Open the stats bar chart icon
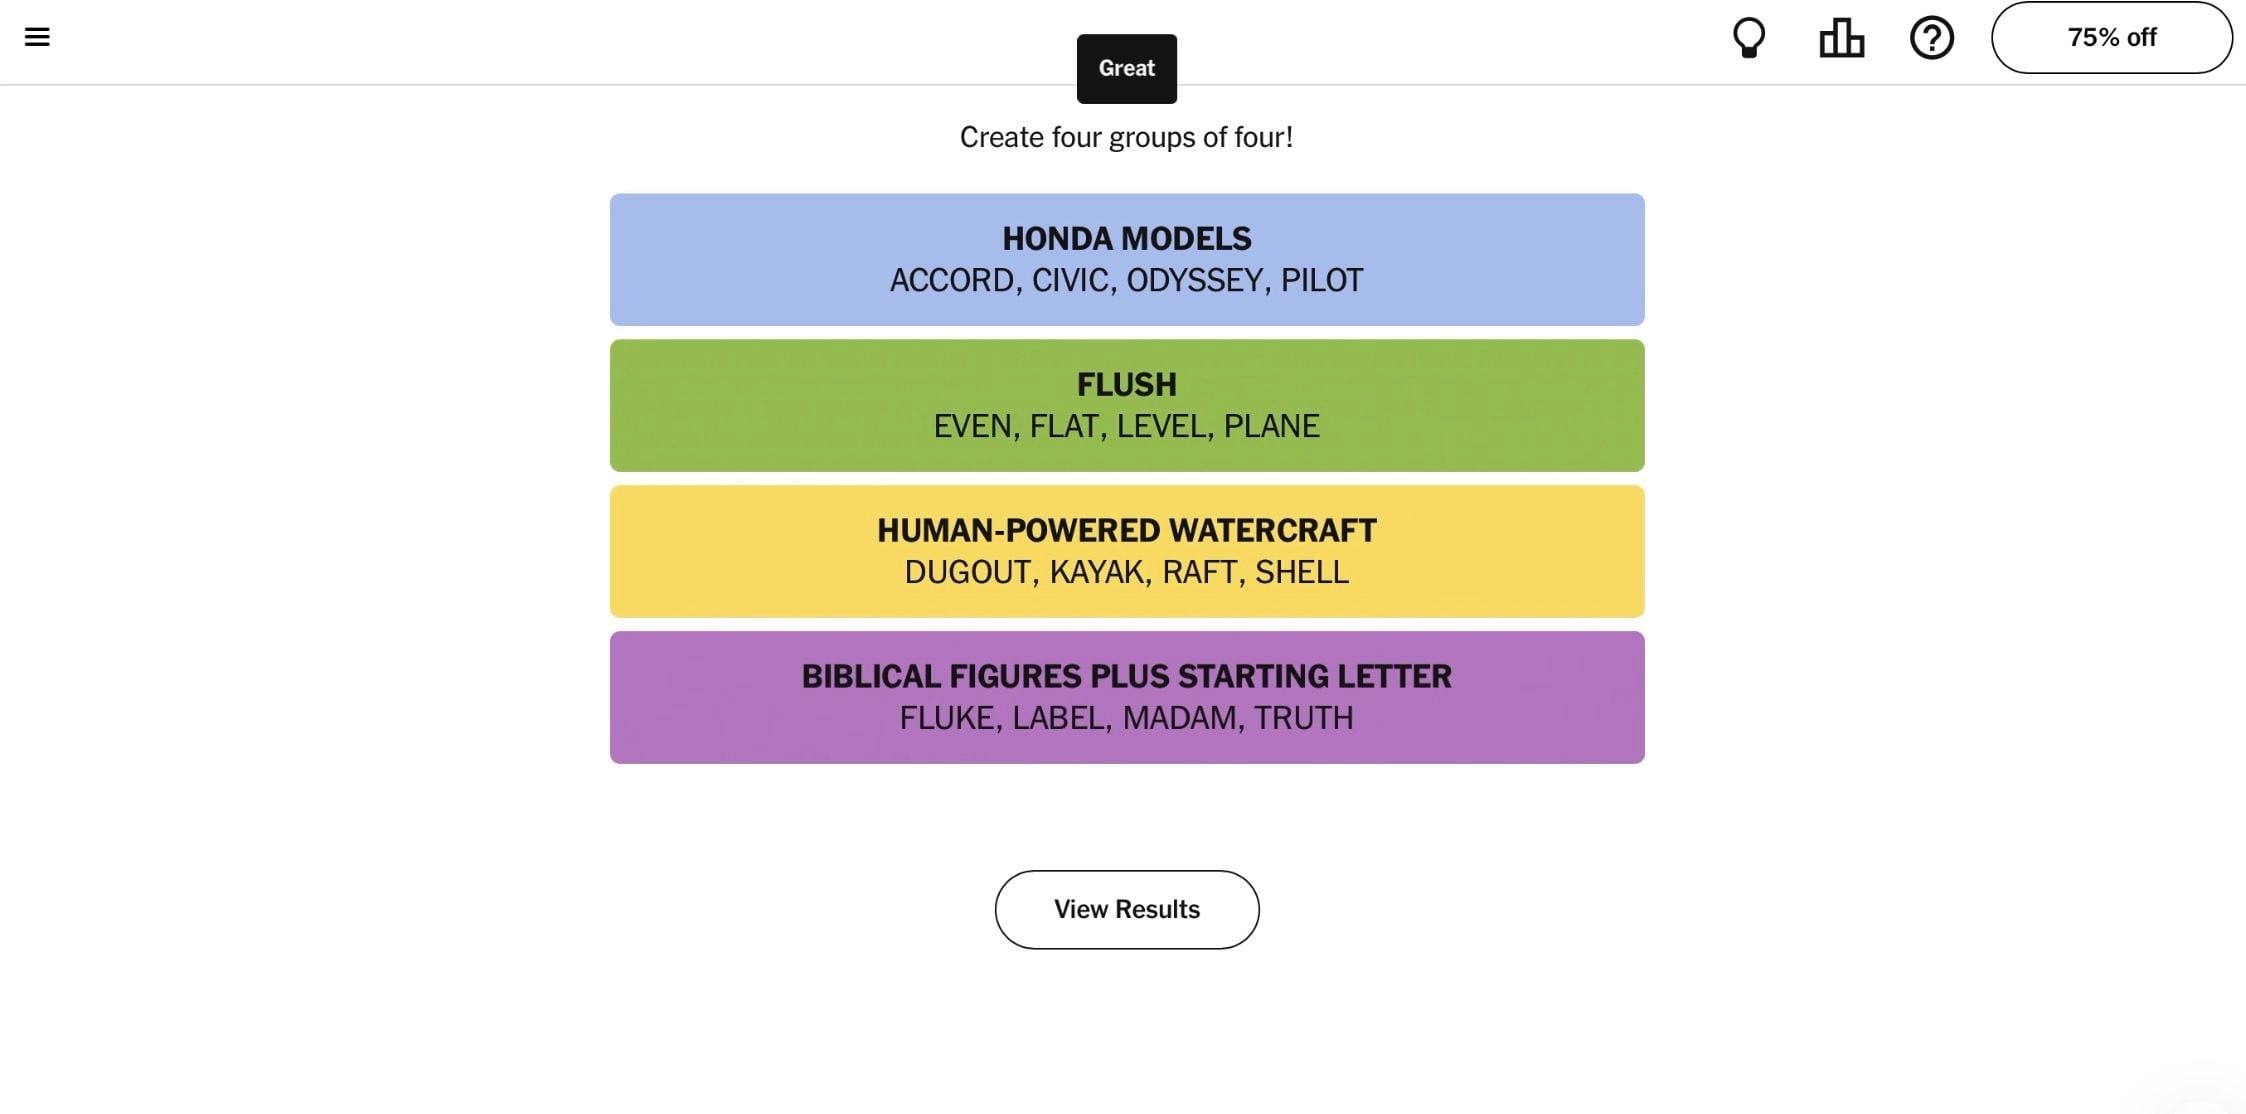The image size is (2246, 1114). click(1841, 38)
